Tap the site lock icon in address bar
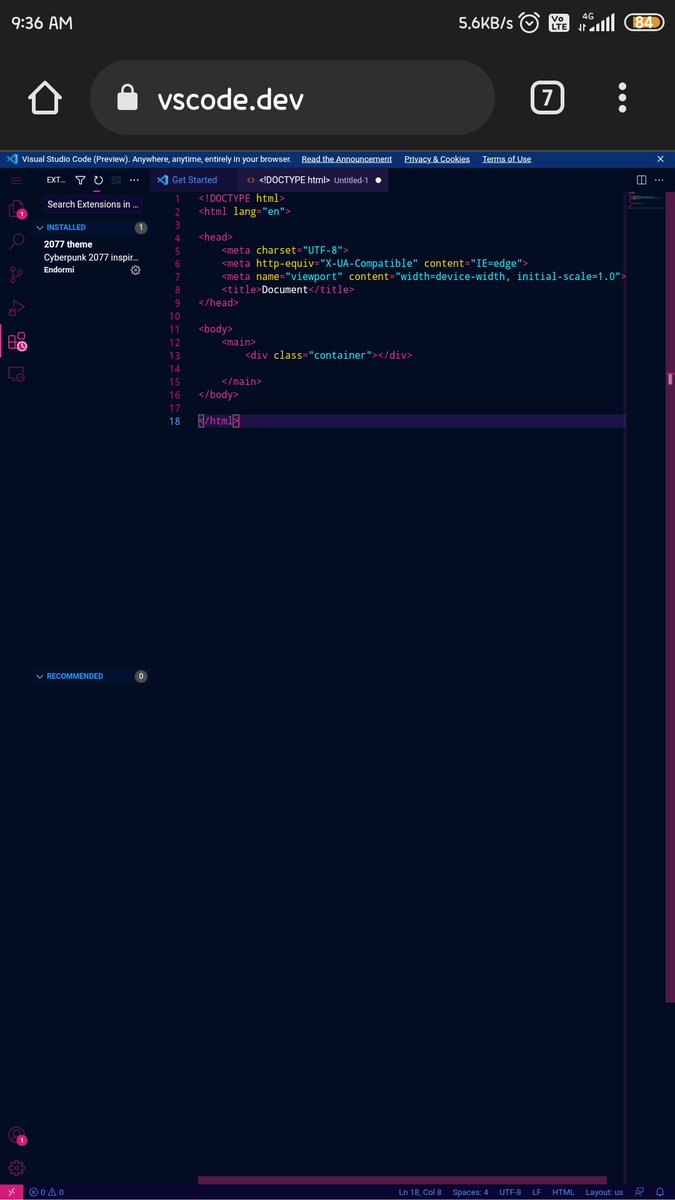 tap(127, 98)
